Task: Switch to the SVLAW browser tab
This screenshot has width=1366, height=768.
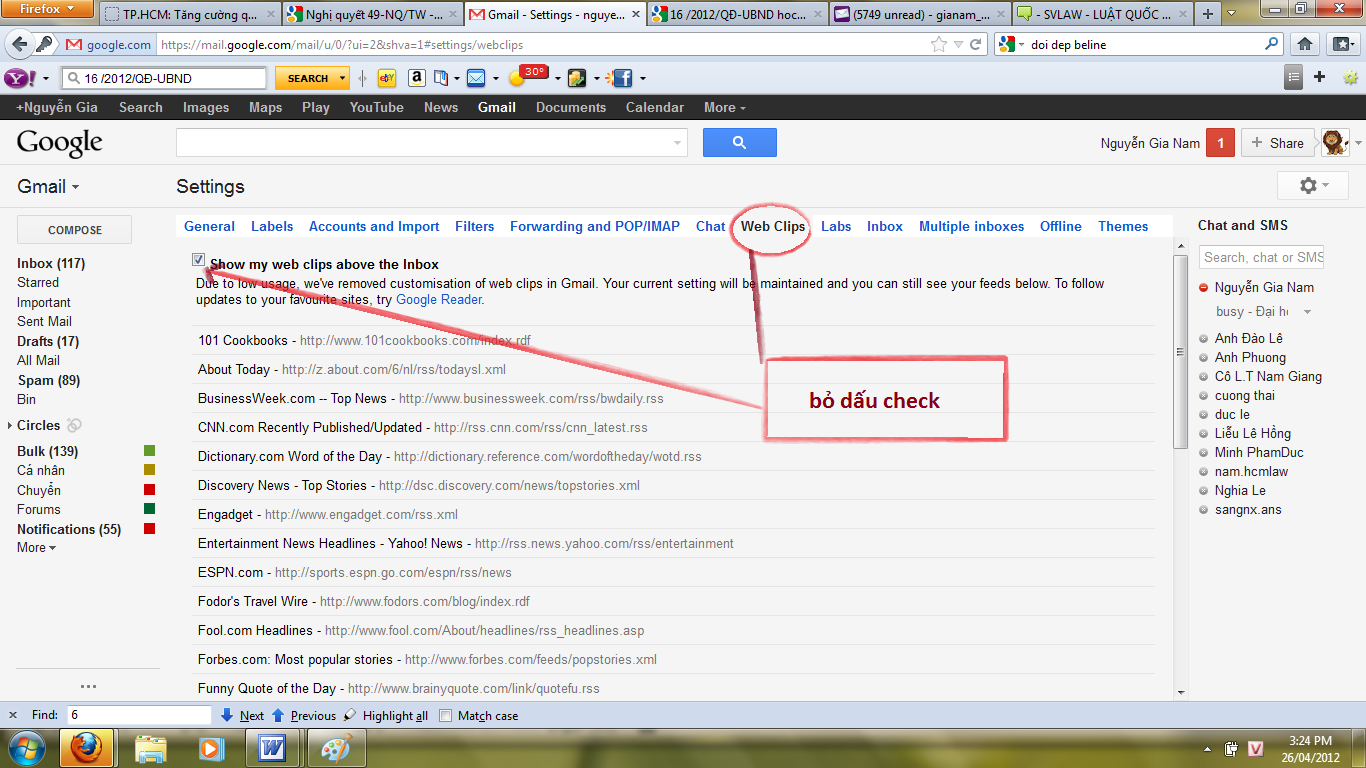Action: pos(1101,14)
